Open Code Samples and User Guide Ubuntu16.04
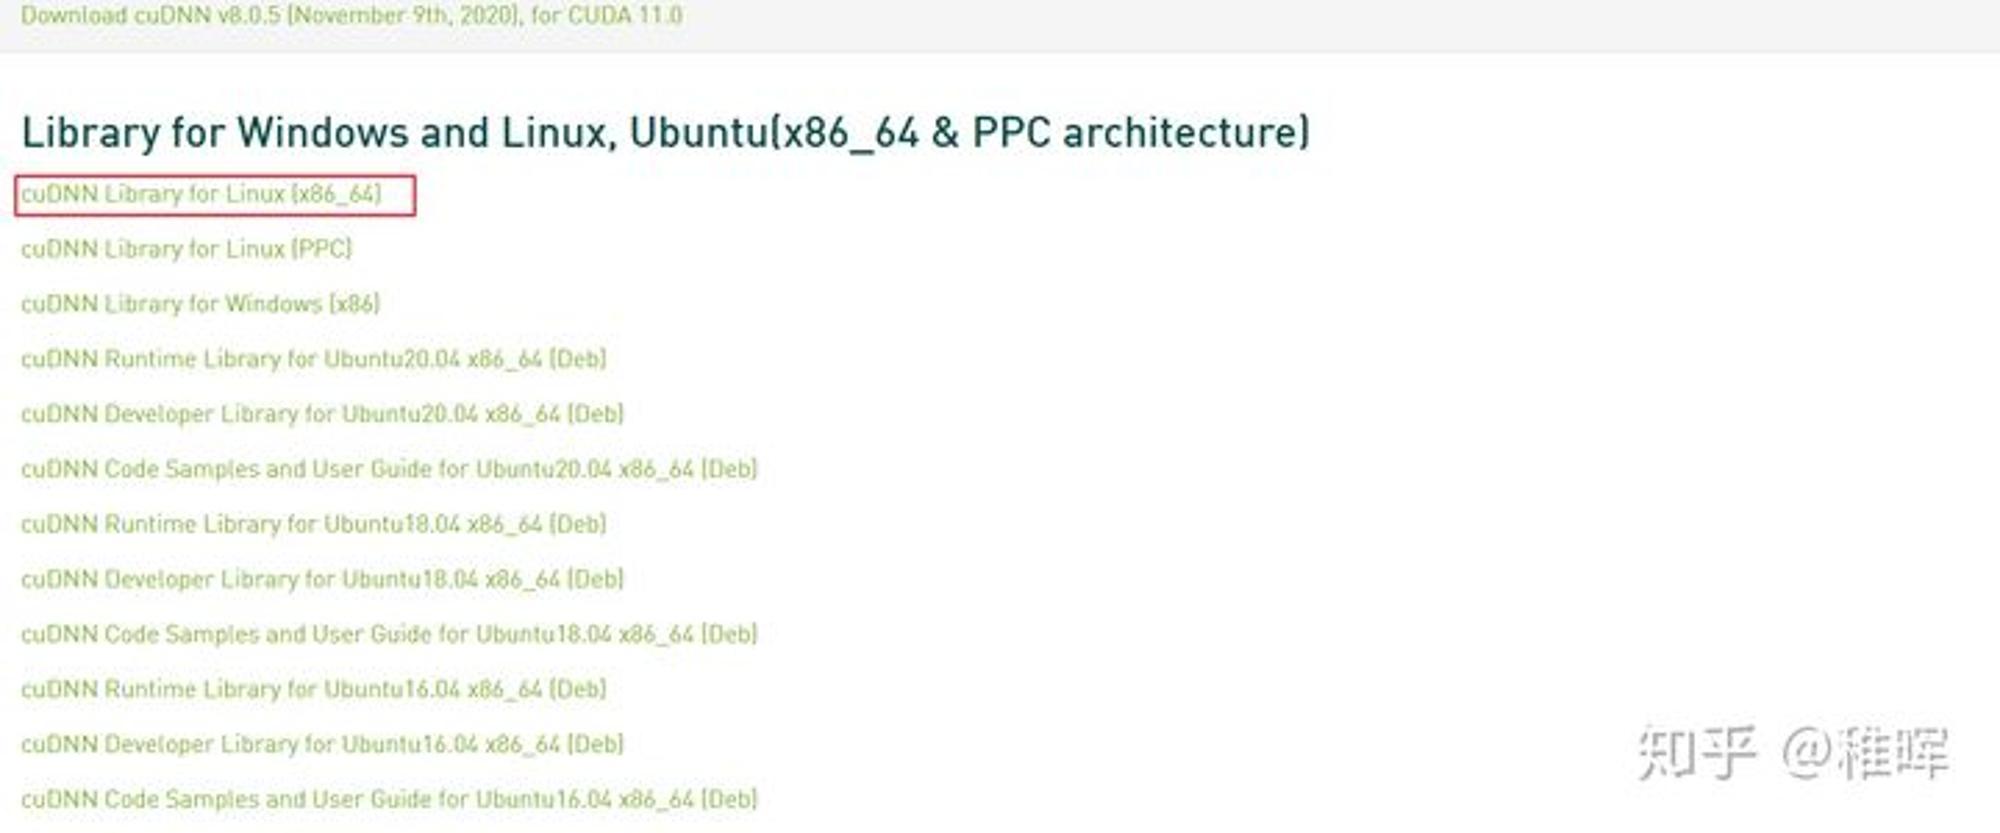The width and height of the screenshot is (2000, 833). 389,799
